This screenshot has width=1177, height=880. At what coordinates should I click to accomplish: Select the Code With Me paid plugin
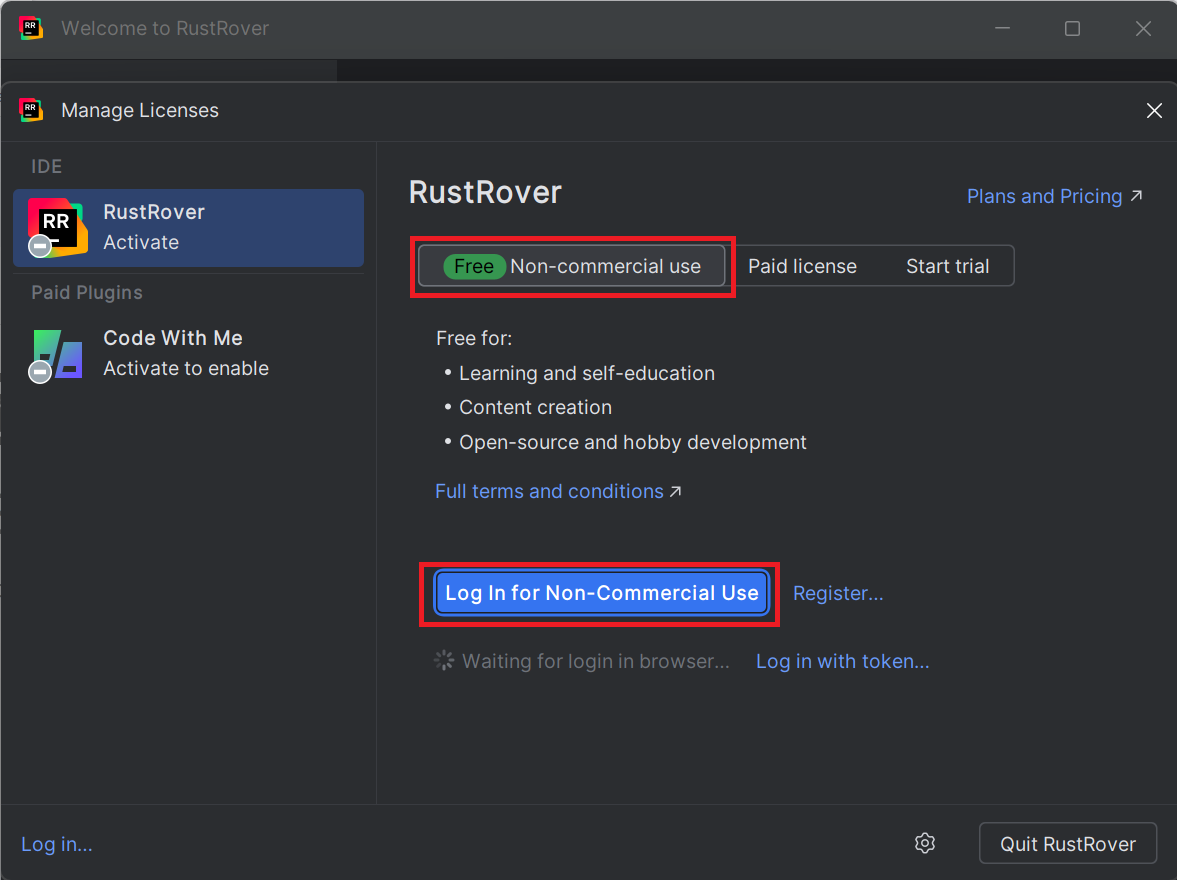pos(188,354)
